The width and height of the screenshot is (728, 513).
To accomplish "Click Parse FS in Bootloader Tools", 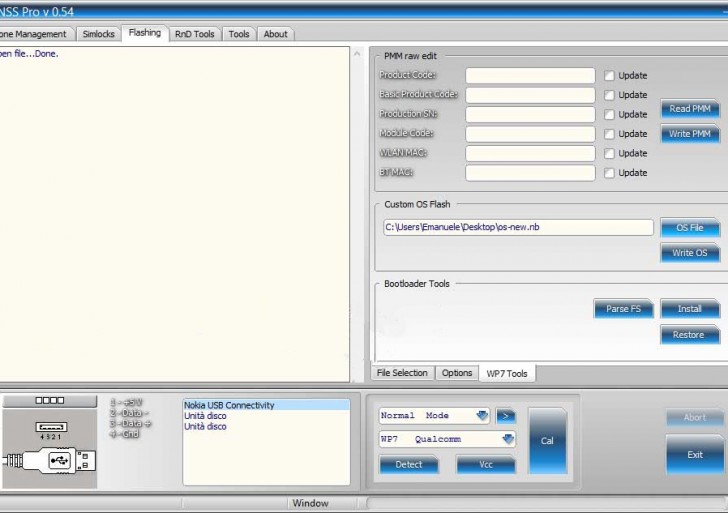I will (x=623, y=309).
